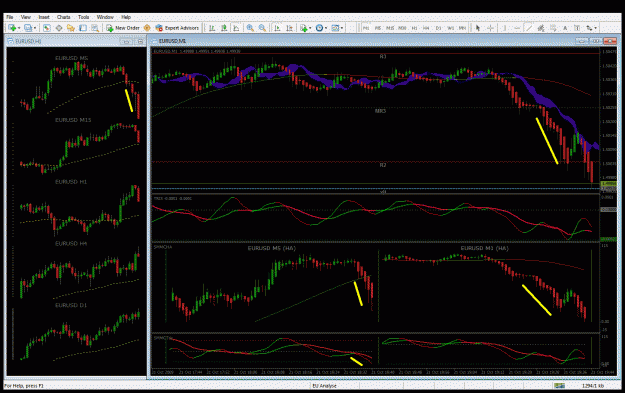The height and width of the screenshot is (393, 625).
Task: Click the EURUSD D1 label in left panel
Action: (71, 305)
